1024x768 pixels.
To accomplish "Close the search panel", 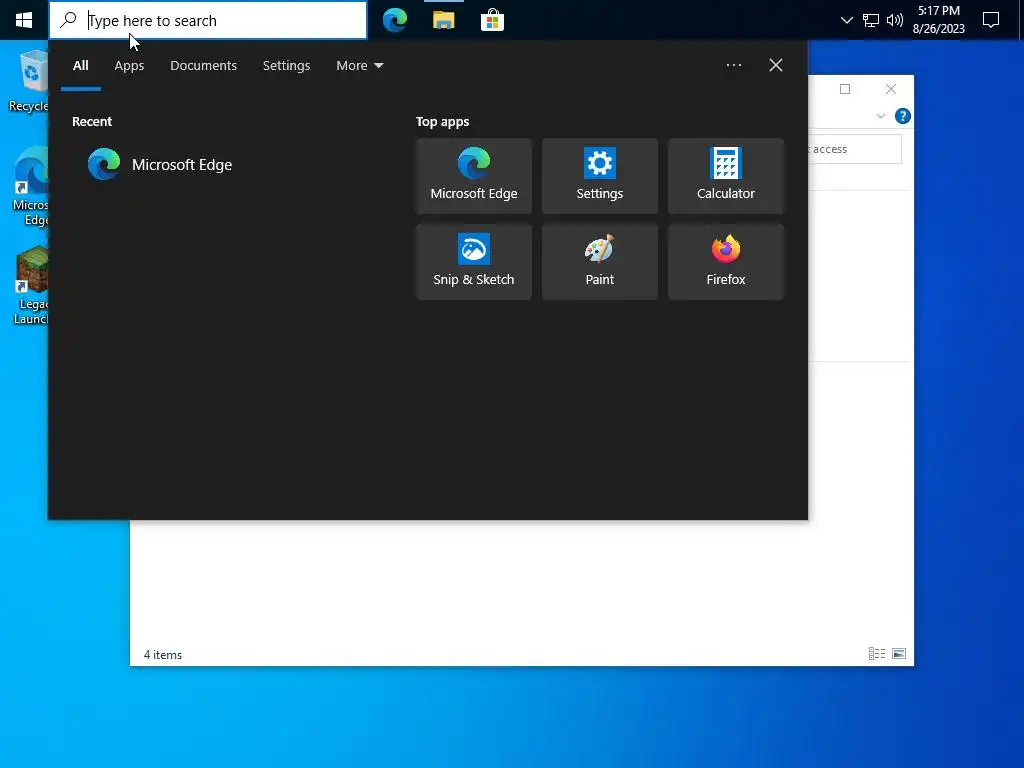I will coord(776,65).
